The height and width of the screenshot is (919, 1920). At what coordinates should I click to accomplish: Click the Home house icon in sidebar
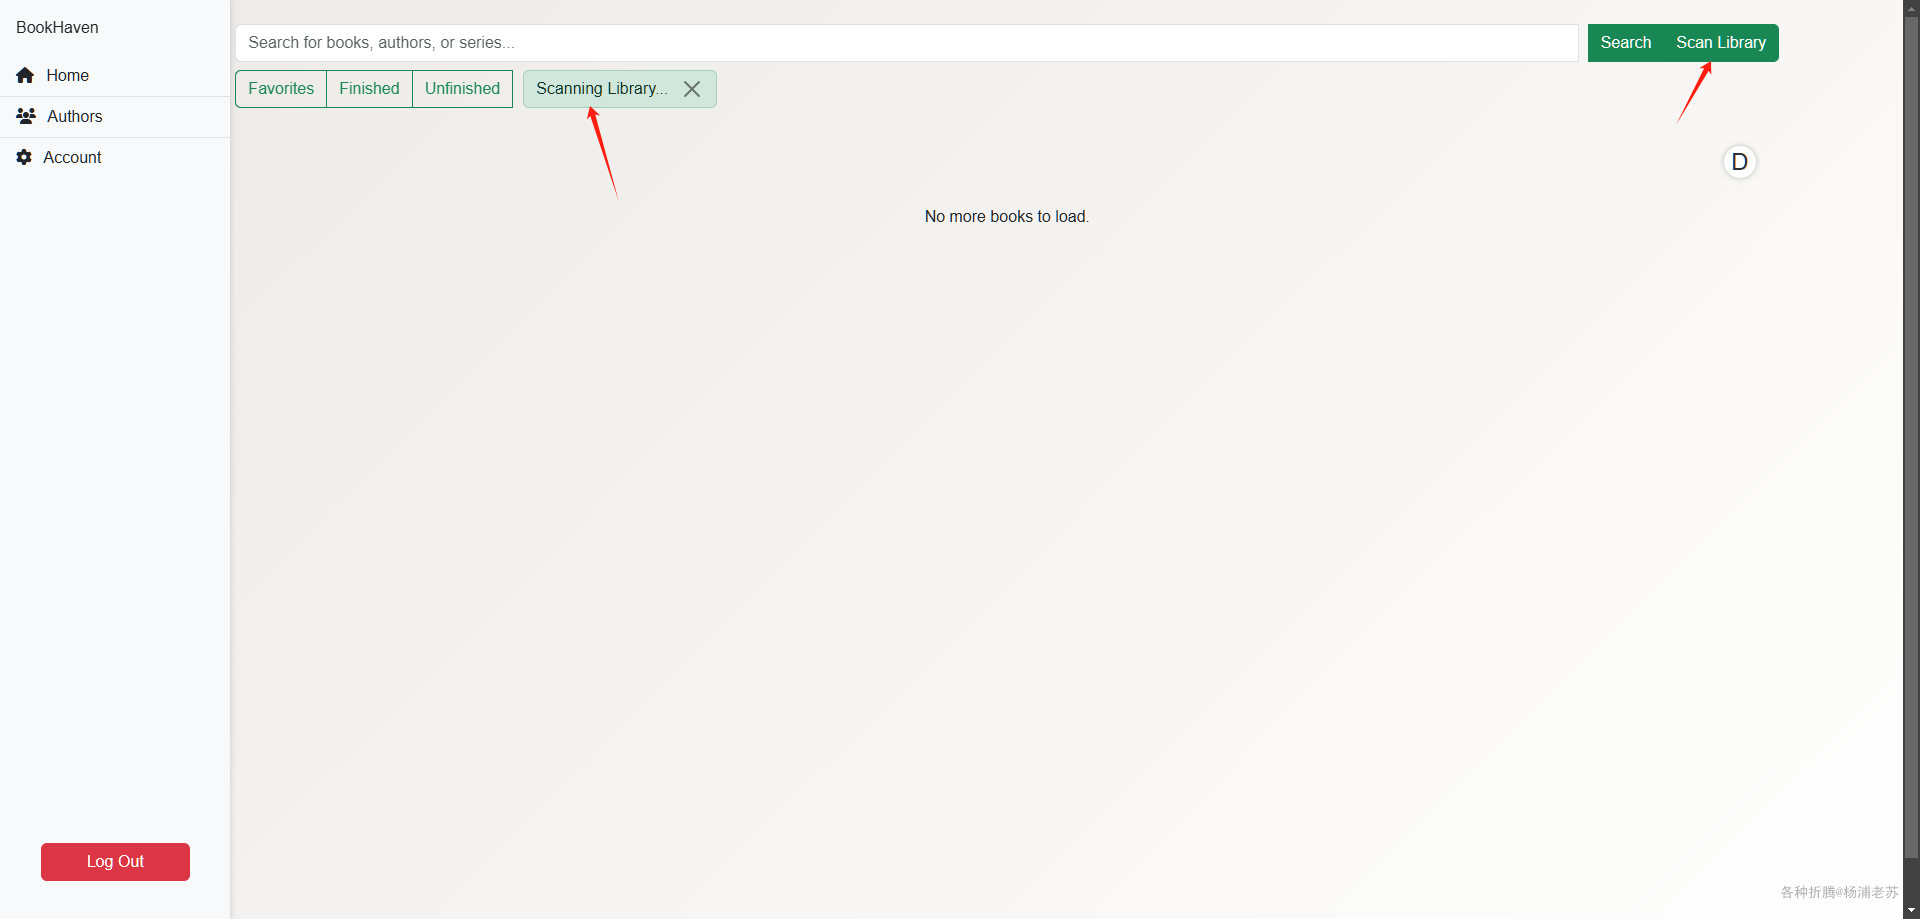[25, 75]
